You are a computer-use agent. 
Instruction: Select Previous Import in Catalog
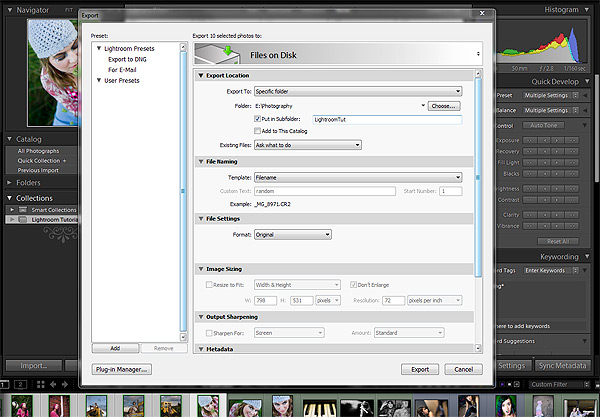click(38, 170)
